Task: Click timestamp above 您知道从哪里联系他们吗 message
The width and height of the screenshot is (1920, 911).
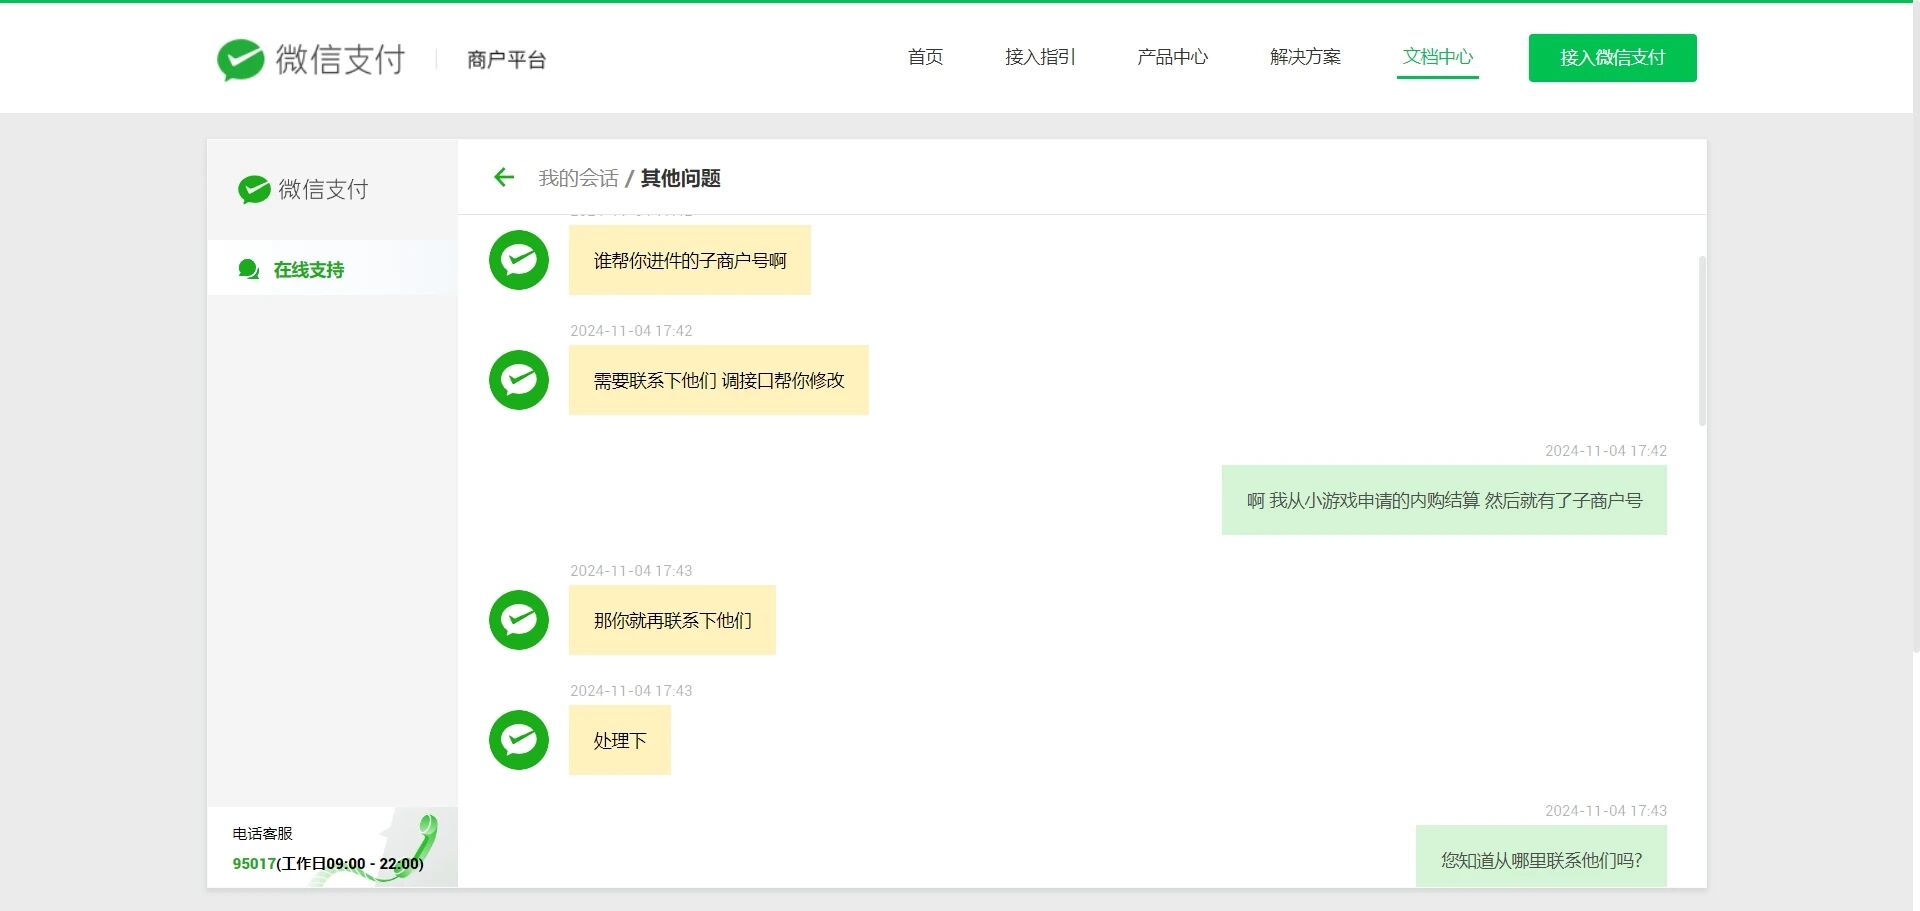Action: (x=1606, y=811)
